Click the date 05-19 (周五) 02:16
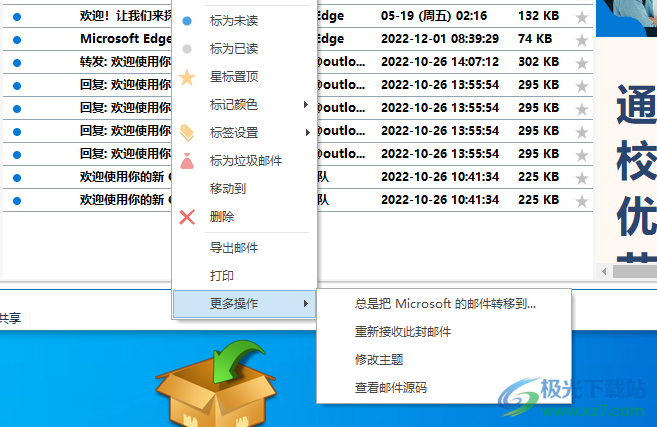Image resolution: width=657 pixels, height=427 pixels. point(434,16)
